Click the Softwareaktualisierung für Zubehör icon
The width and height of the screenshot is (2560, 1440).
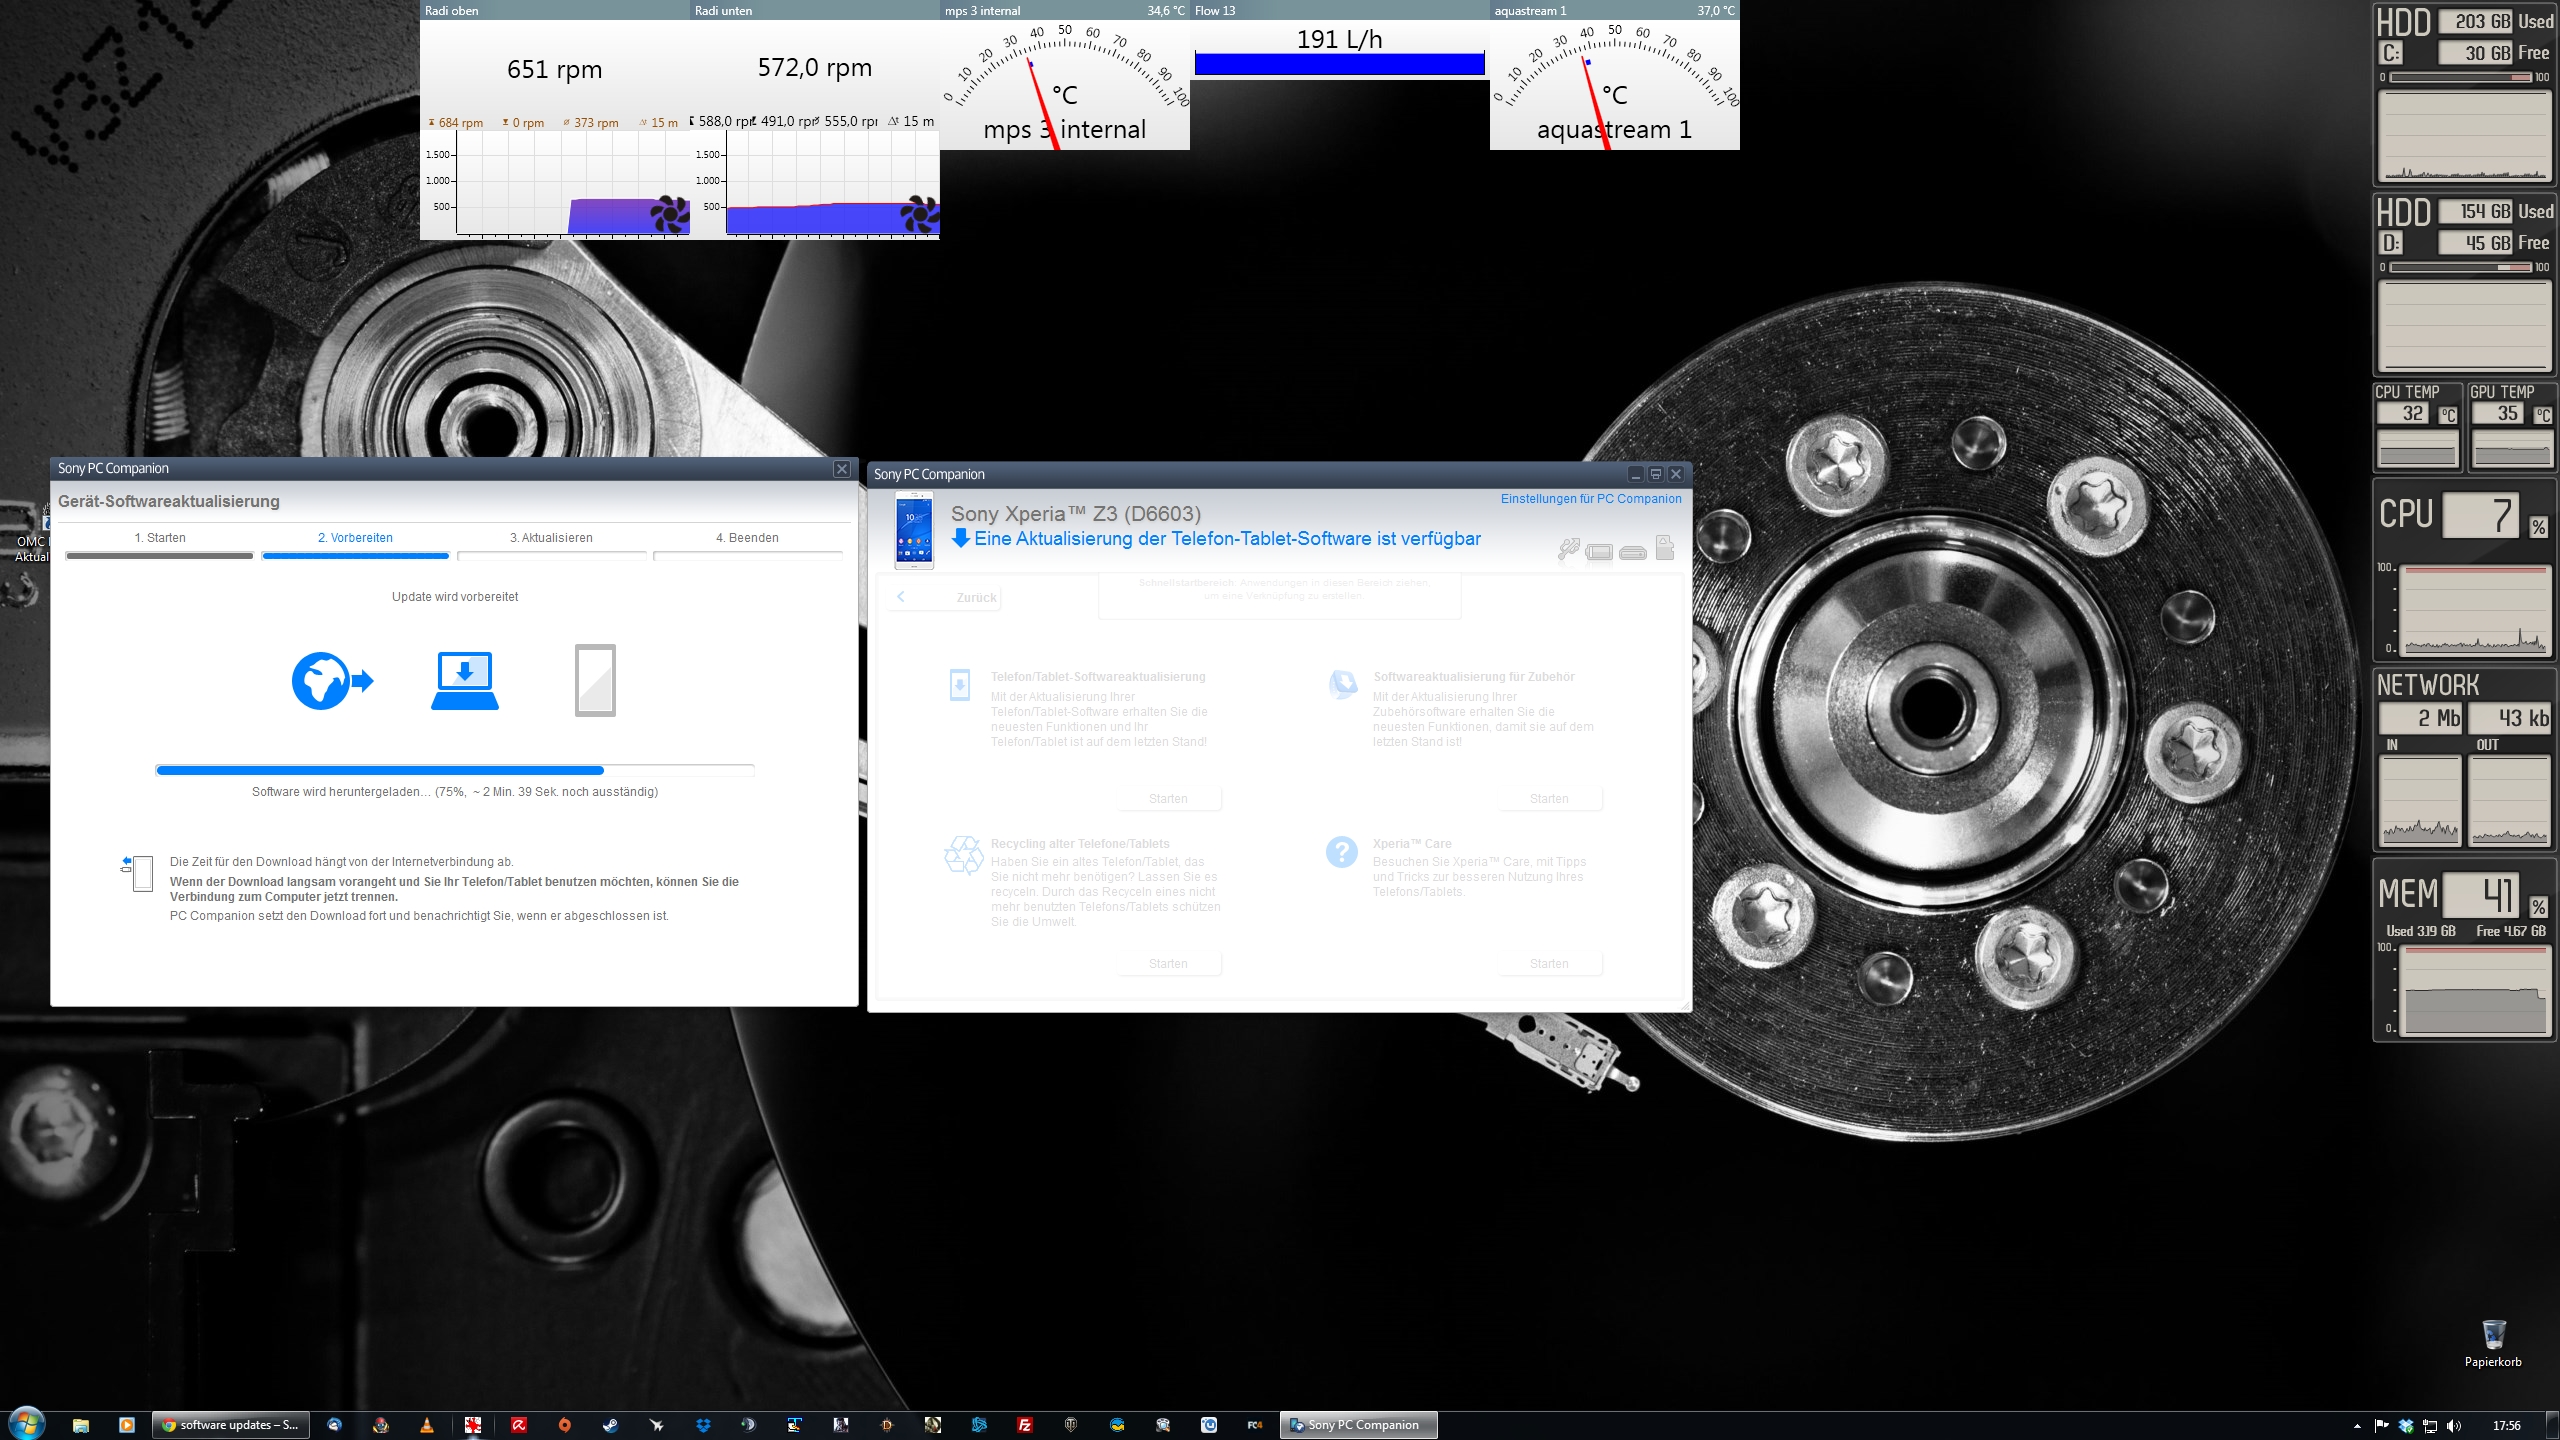(x=1343, y=684)
